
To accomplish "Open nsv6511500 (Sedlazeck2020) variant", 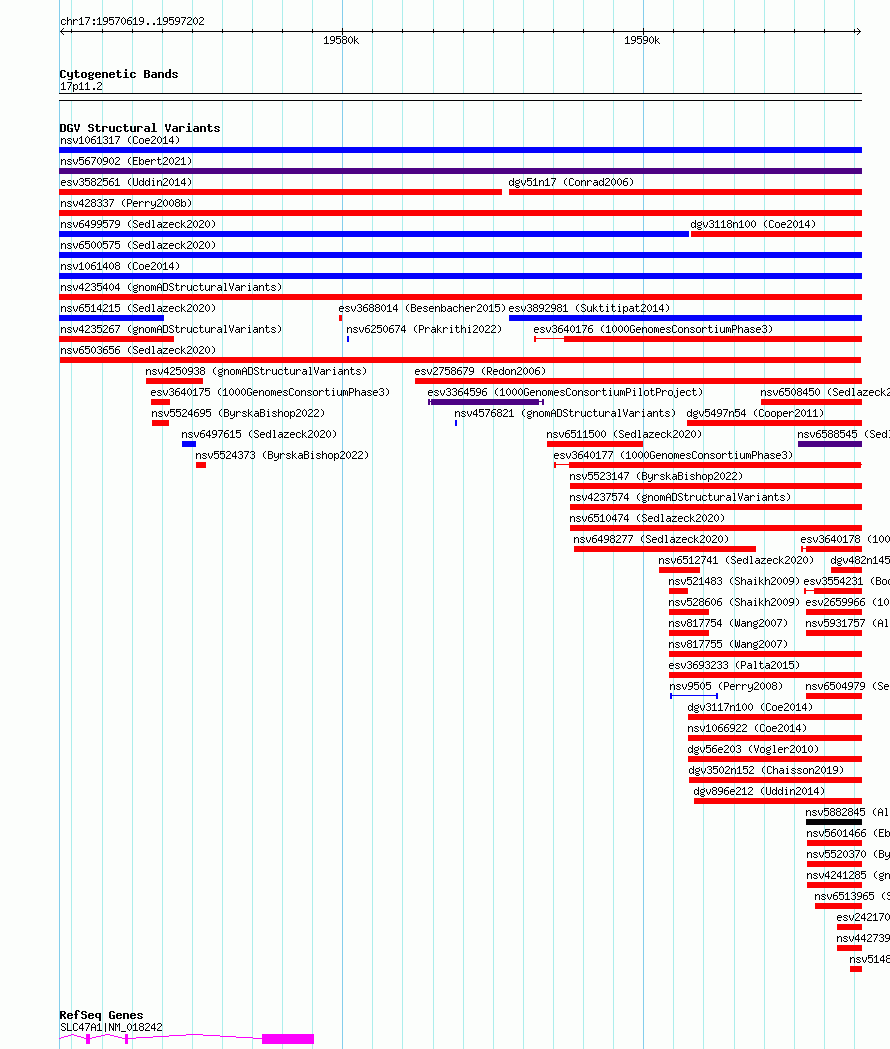I will click(624, 434).
